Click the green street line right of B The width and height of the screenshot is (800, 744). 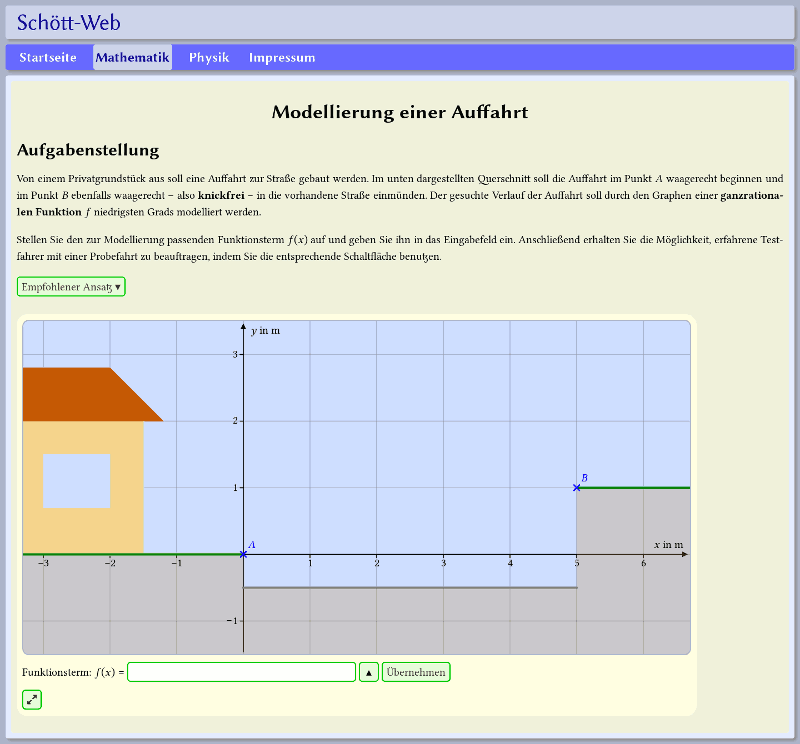tap(635, 487)
